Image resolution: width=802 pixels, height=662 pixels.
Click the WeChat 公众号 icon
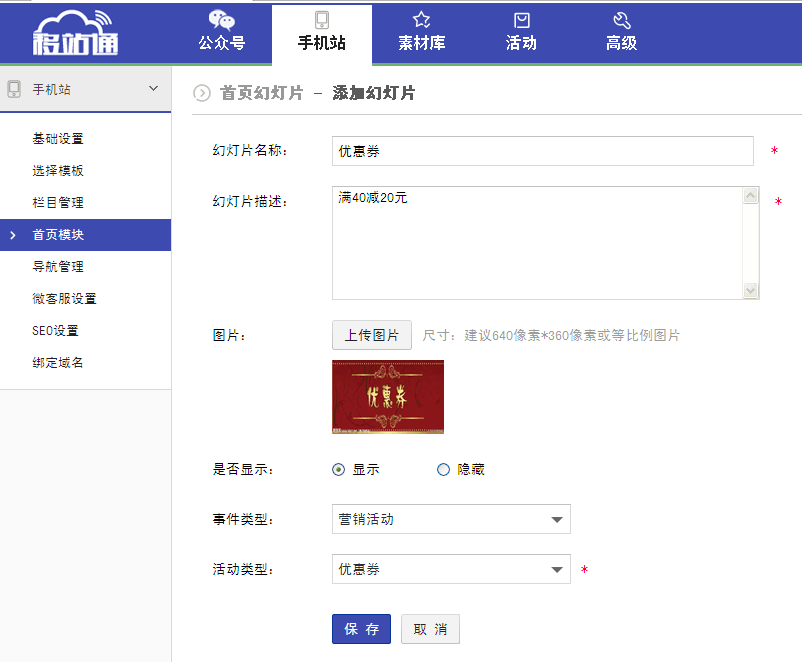point(221,20)
